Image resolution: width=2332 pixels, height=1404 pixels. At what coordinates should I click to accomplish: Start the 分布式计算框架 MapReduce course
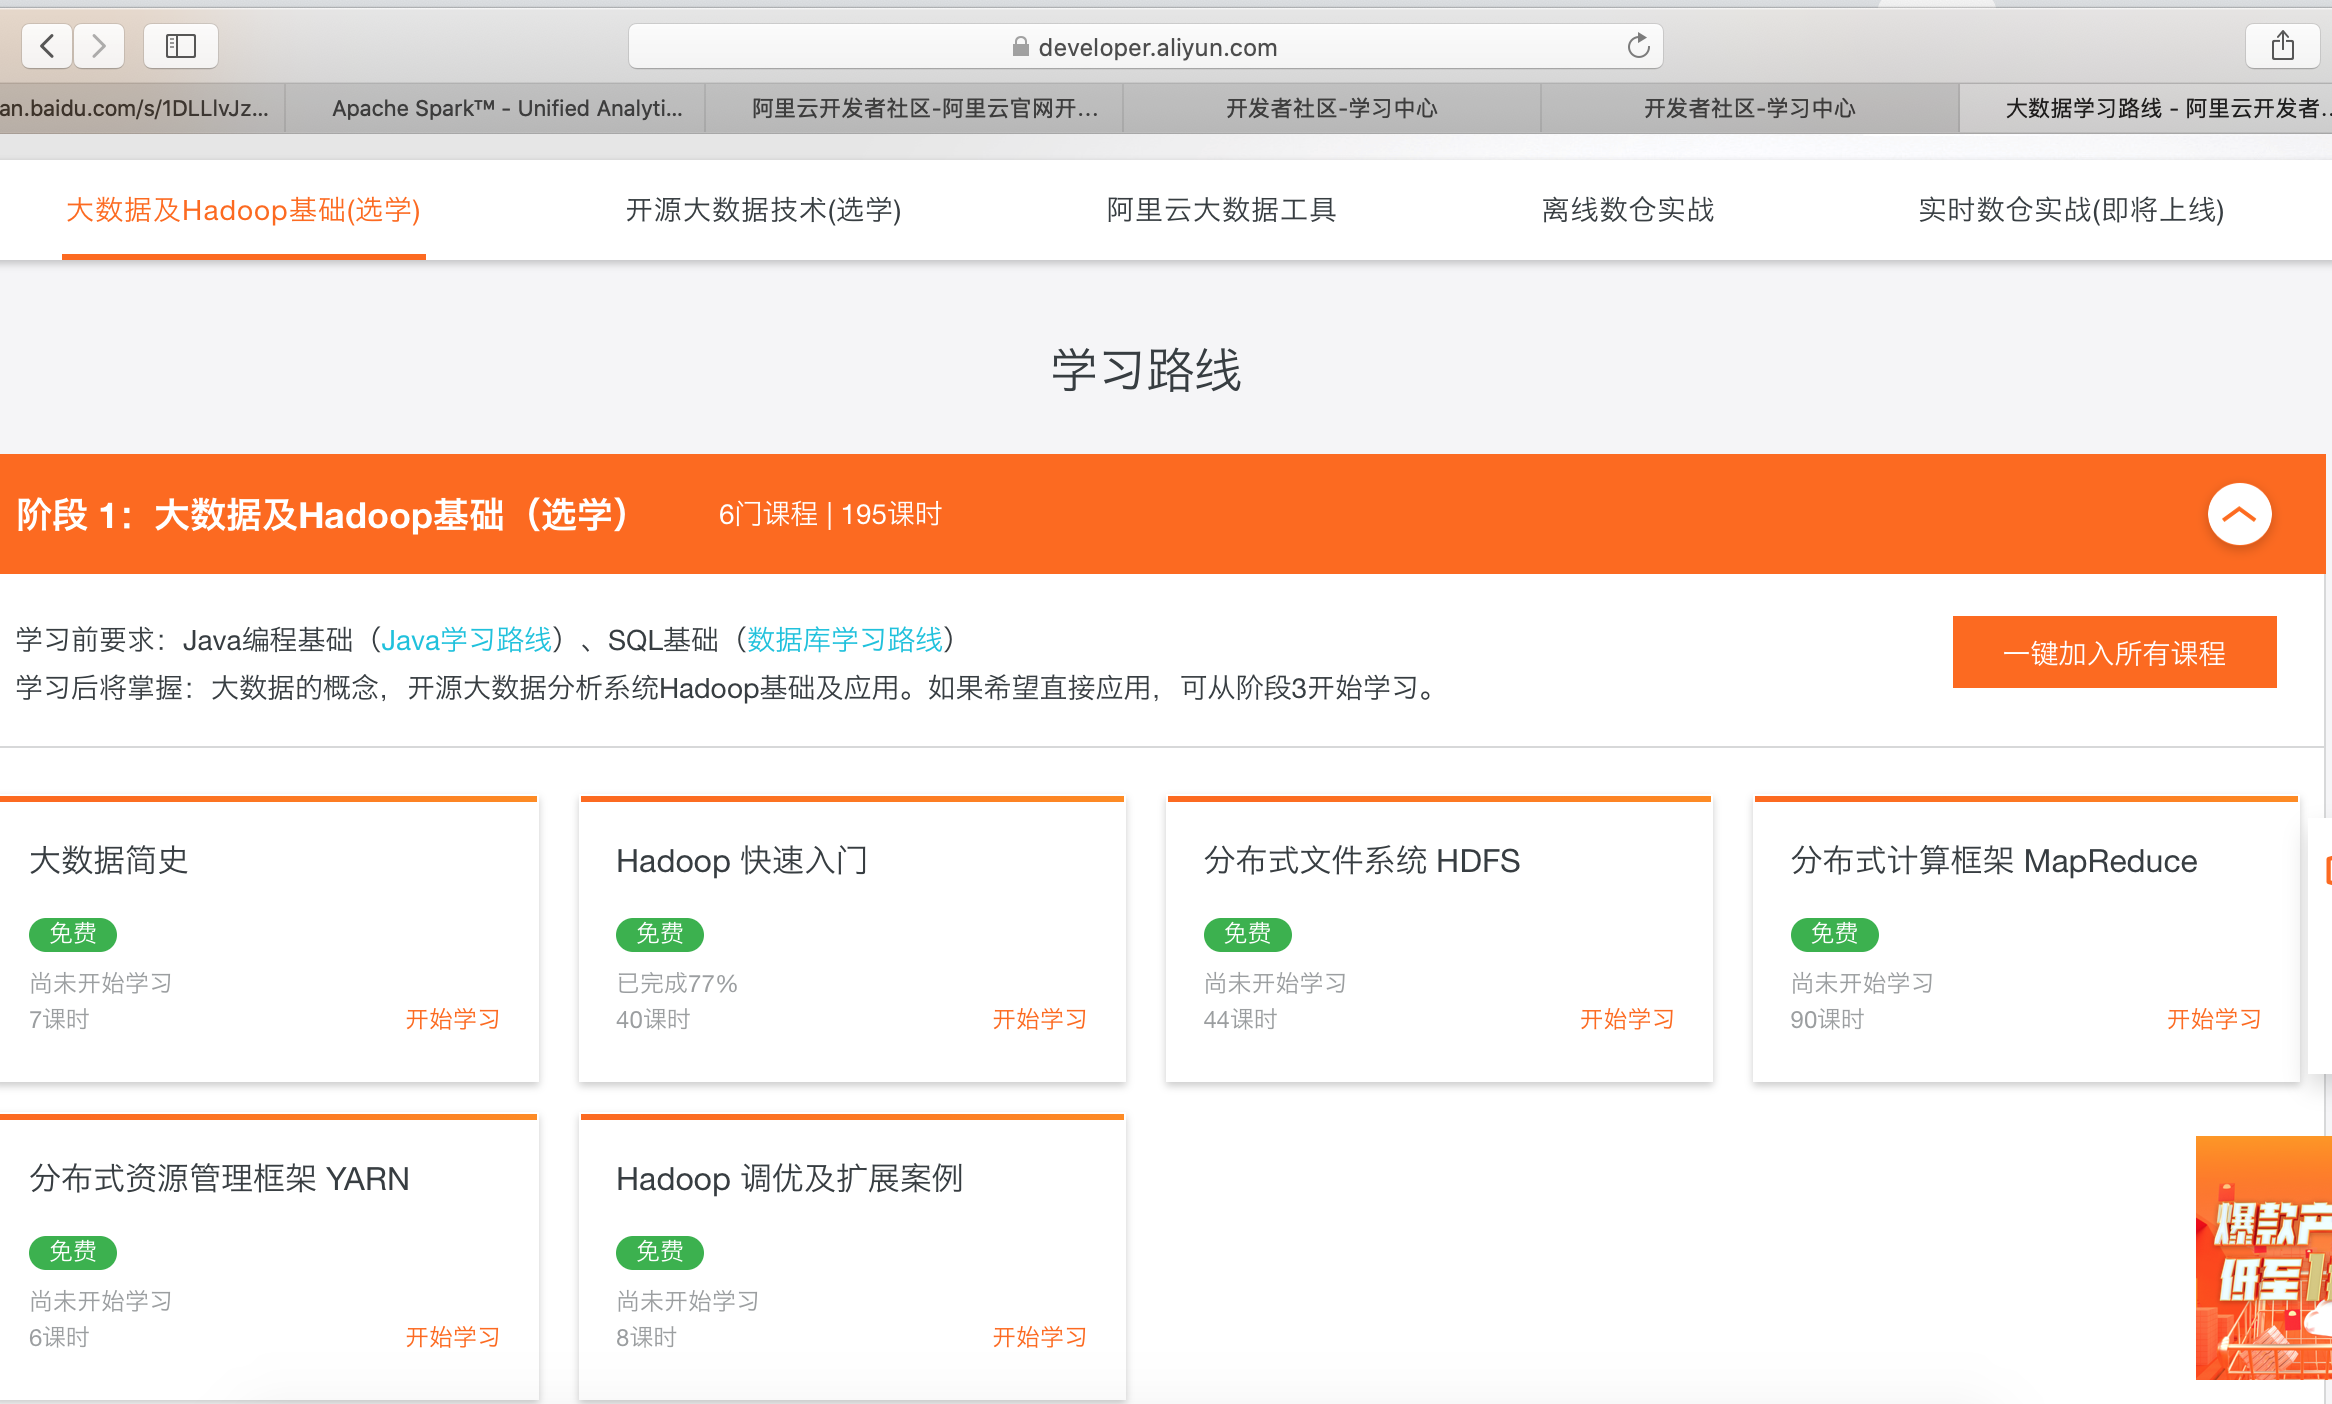pyautogui.click(x=2214, y=1019)
